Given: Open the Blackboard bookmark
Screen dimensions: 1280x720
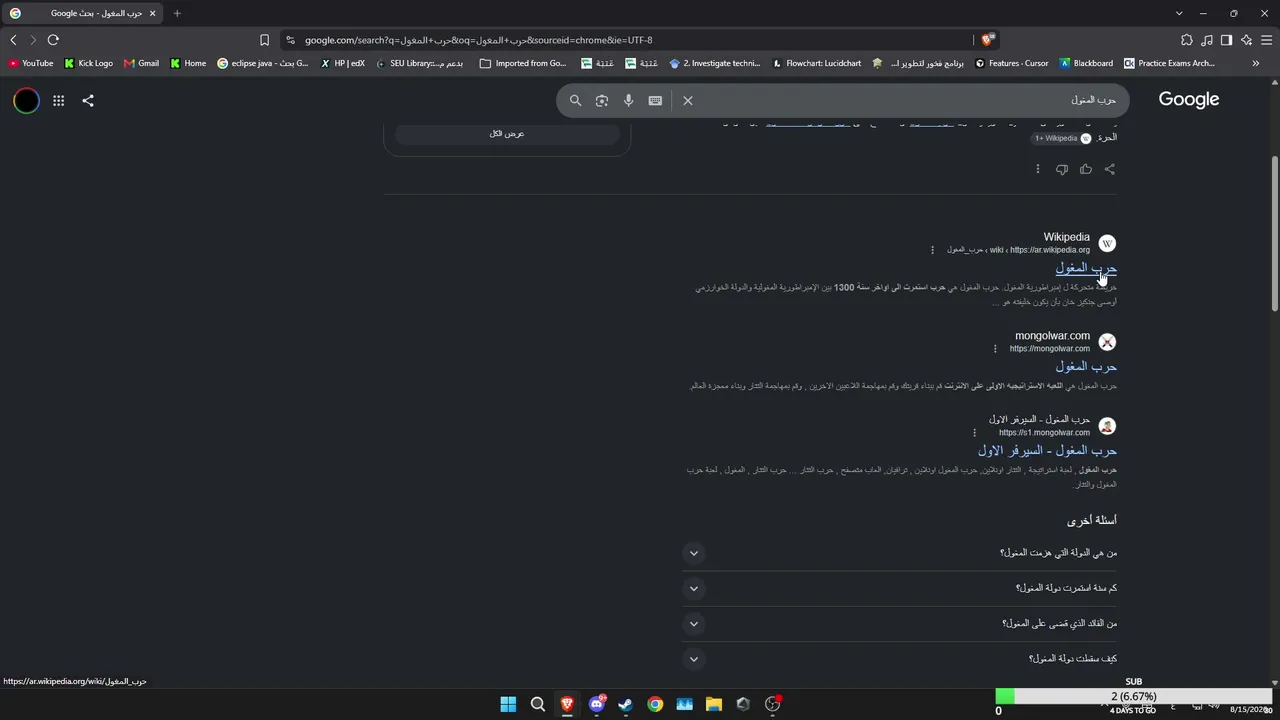Looking at the screenshot, I should tap(1086, 63).
